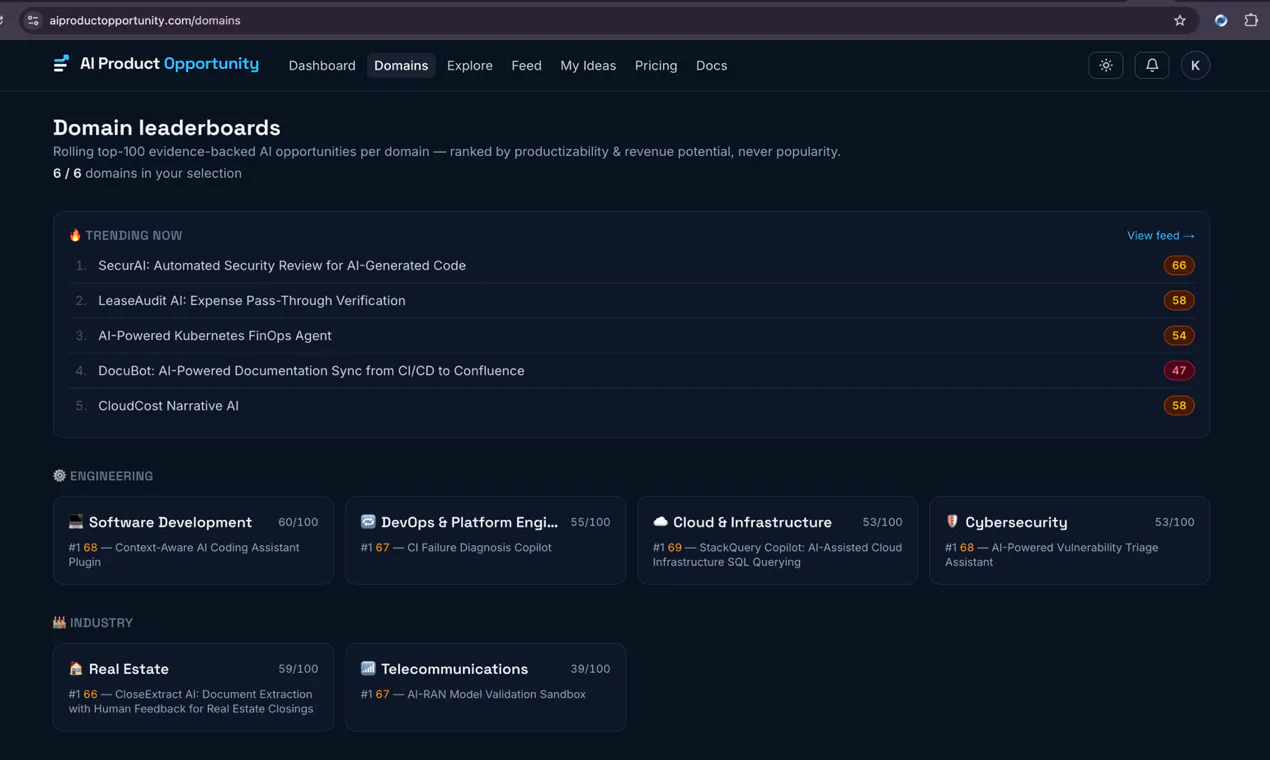Image resolution: width=1270 pixels, height=760 pixels.
Task: Open SecurAI Automated Security Review trending item
Action: pyautogui.click(x=631, y=265)
